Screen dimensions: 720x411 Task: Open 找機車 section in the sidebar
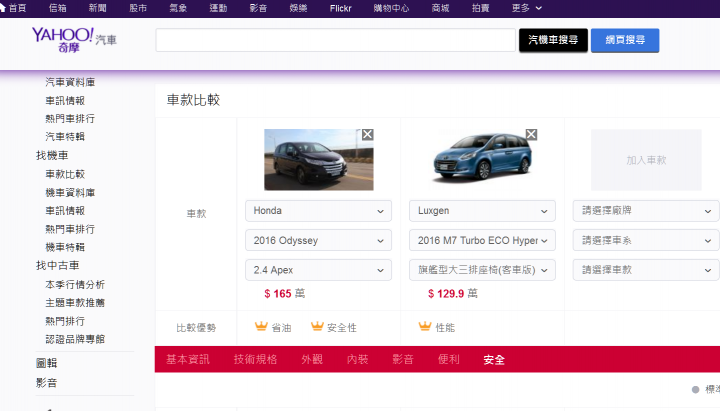(x=52, y=155)
